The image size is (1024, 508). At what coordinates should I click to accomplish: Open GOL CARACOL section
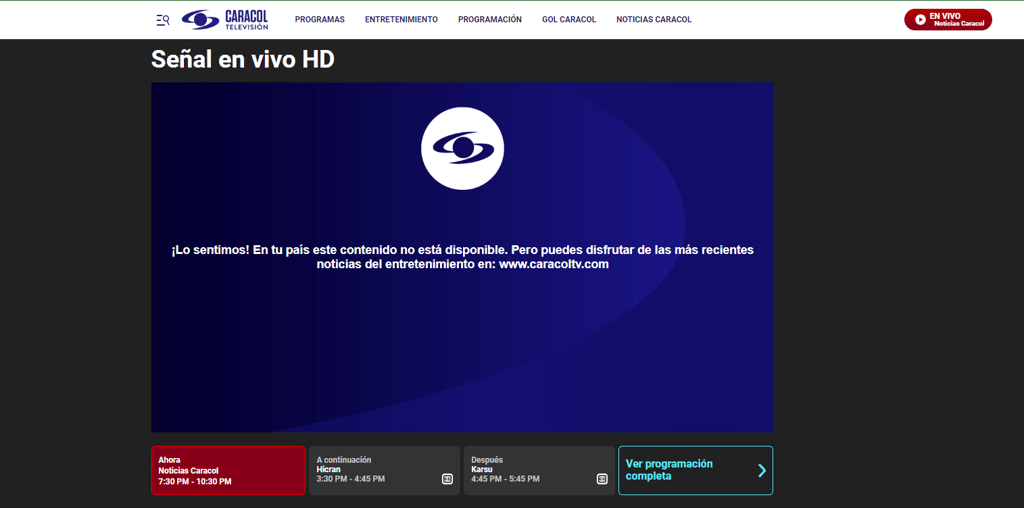pyautogui.click(x=569, y=20)
